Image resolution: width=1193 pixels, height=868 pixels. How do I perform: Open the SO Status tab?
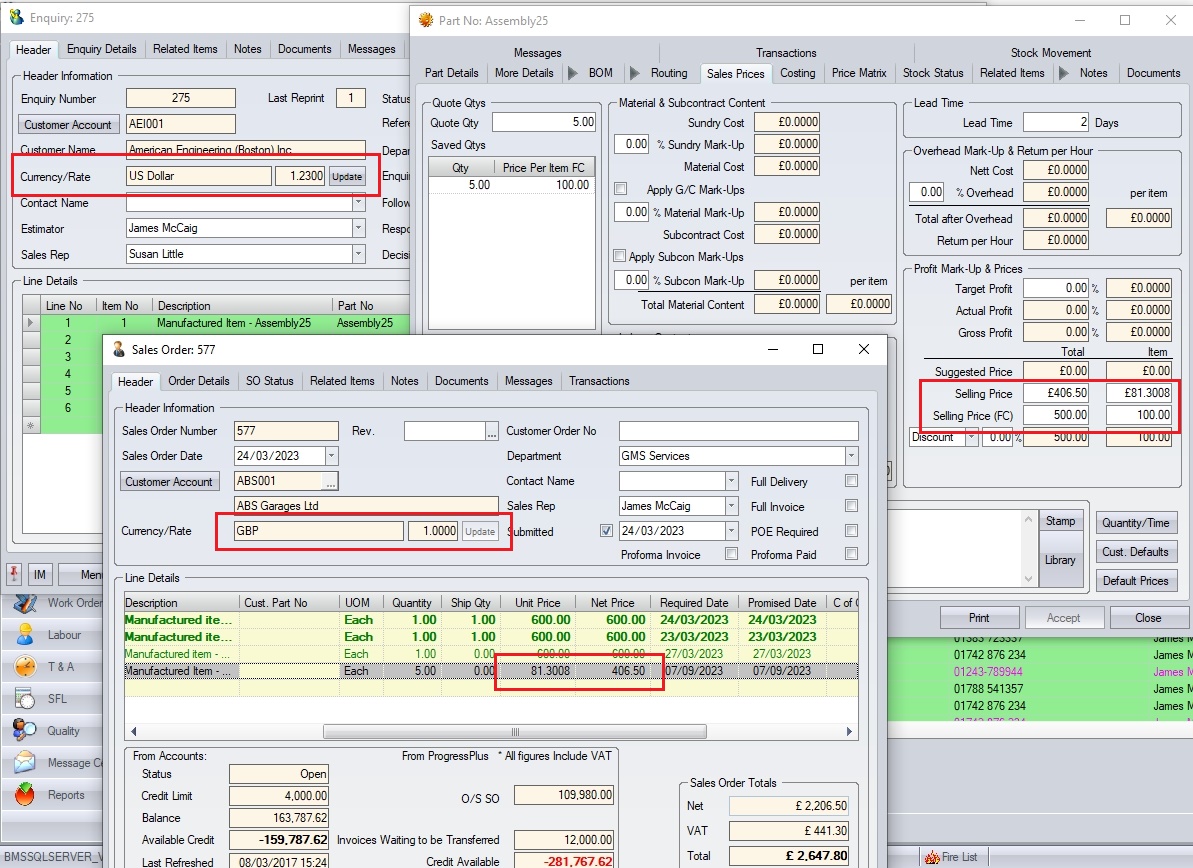[x=270, y=381]
